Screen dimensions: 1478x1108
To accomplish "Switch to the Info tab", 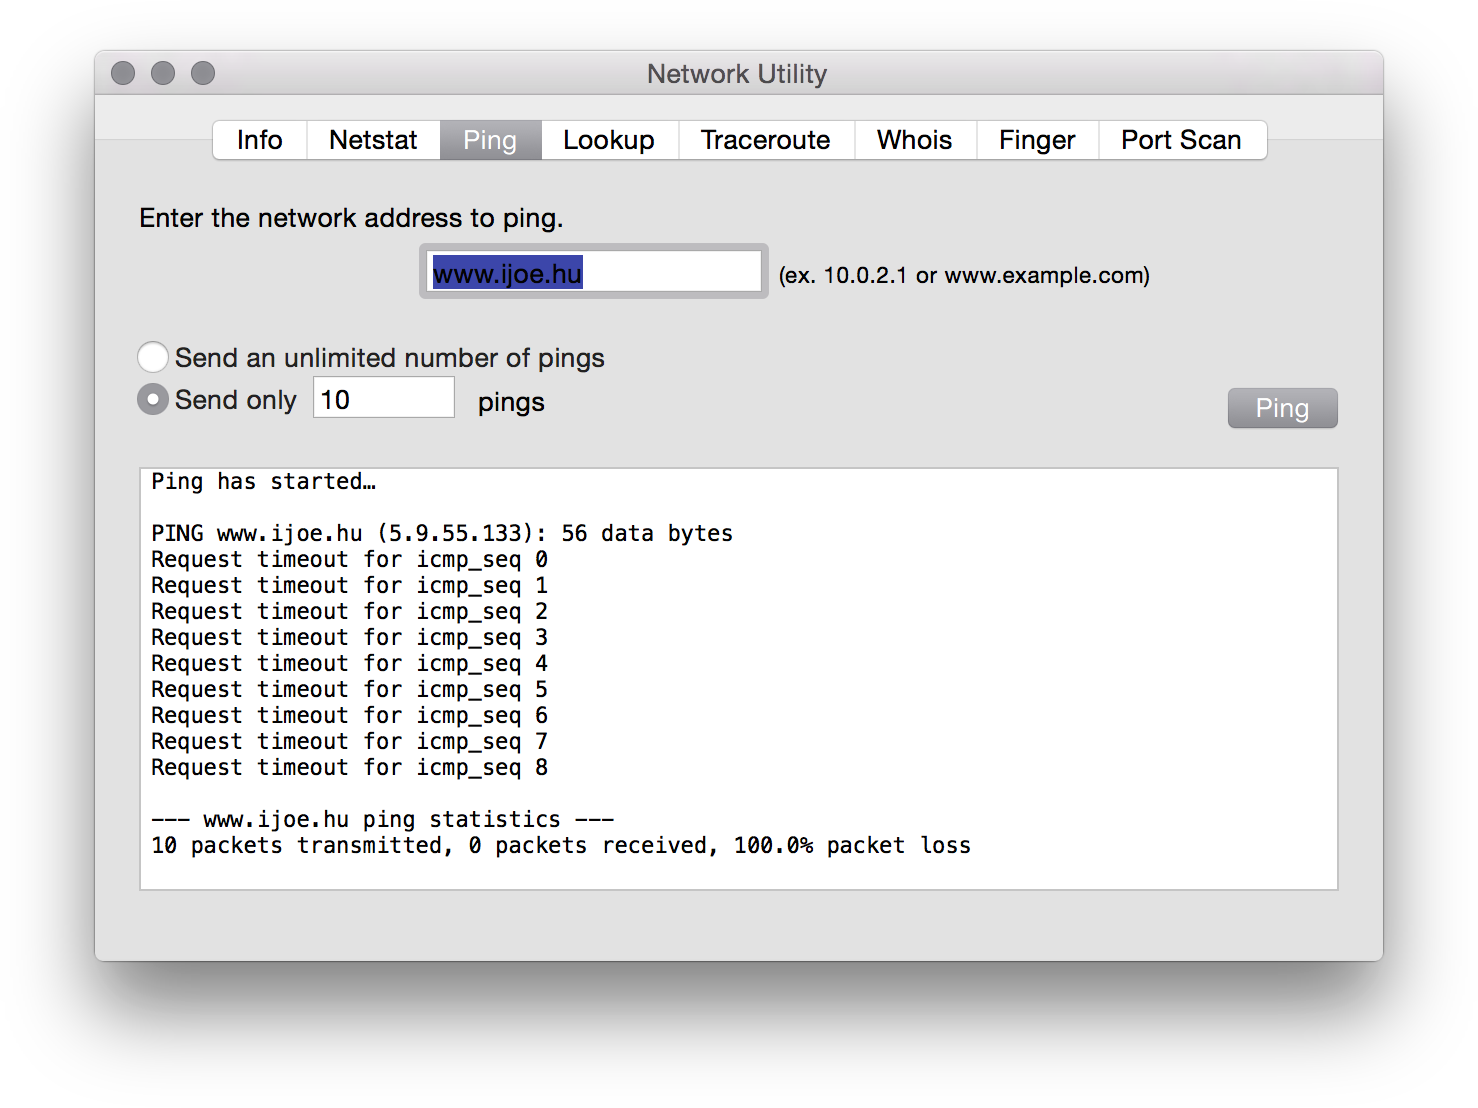I will tap(260, 140).
